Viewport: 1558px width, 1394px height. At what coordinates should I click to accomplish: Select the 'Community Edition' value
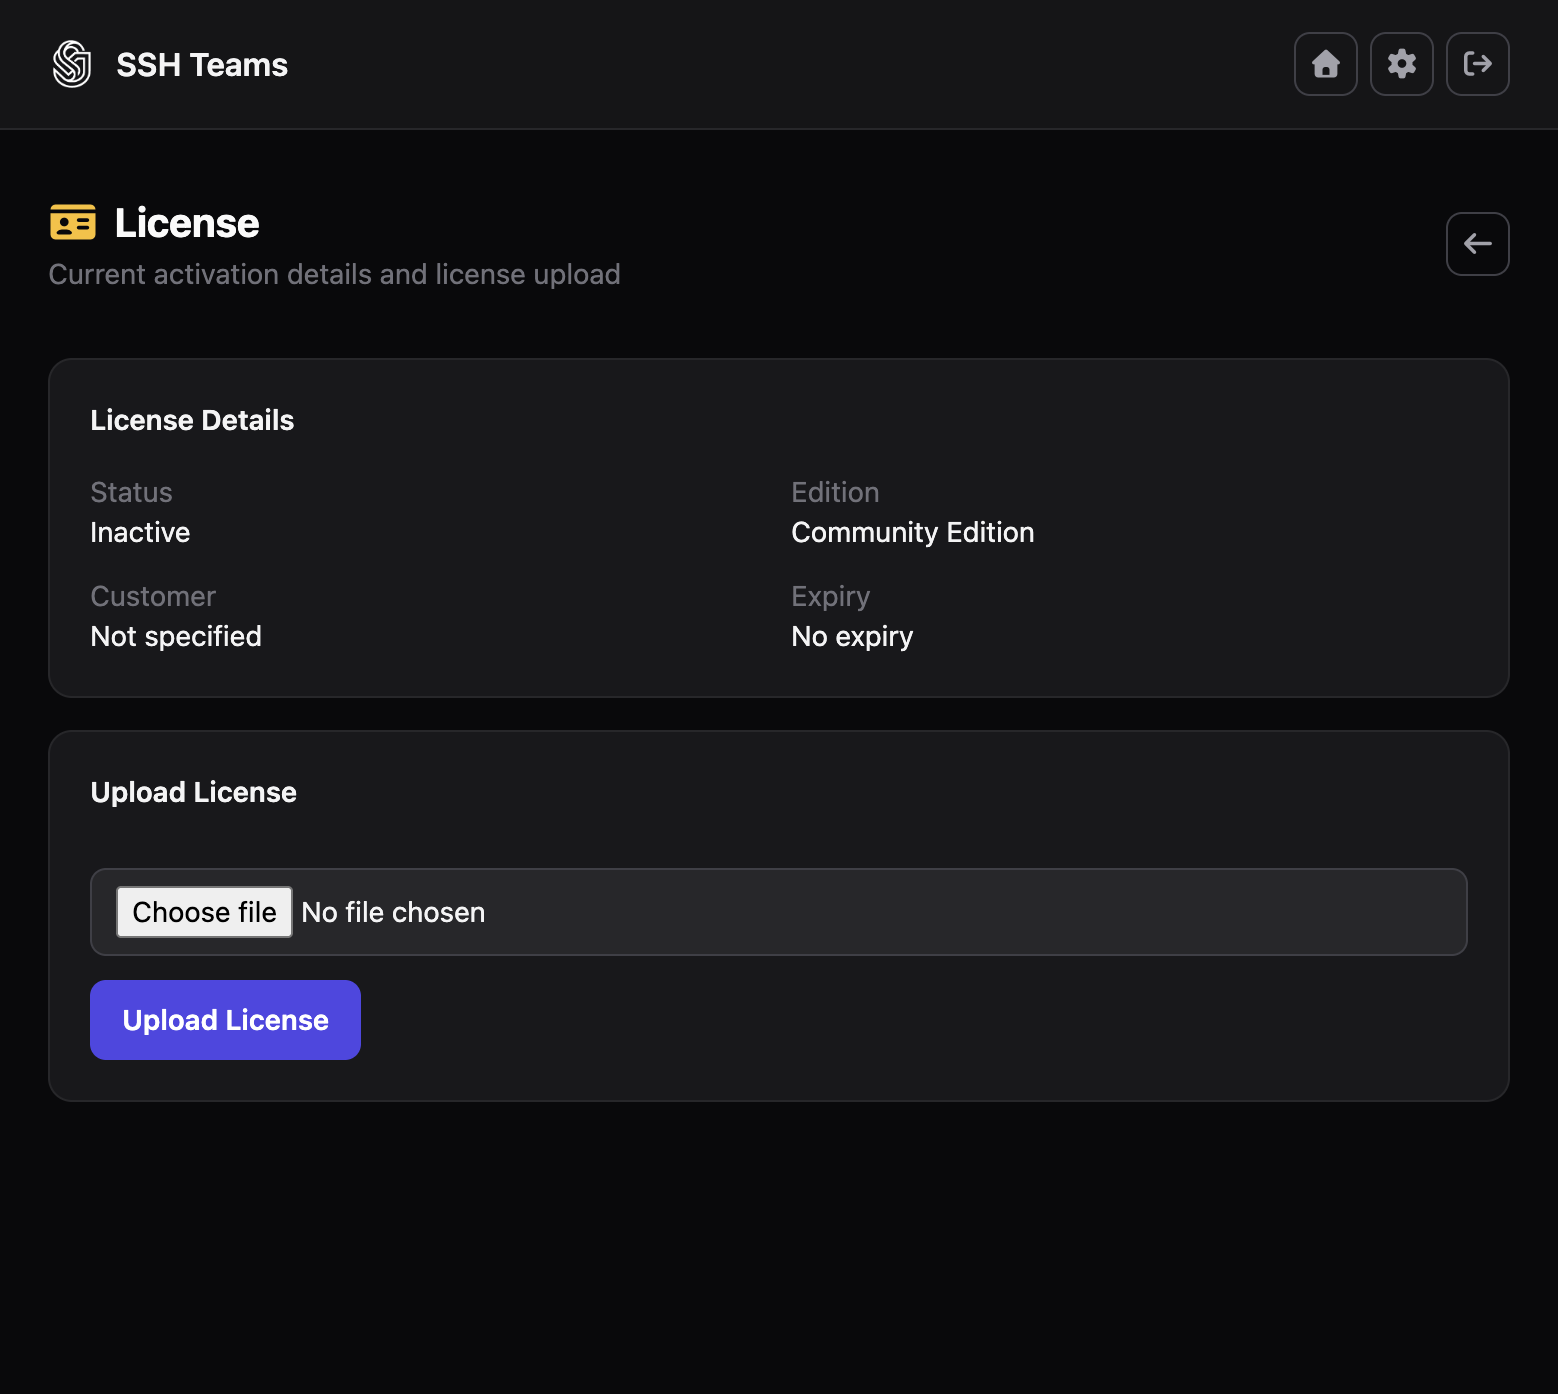(x=912, y=532)
